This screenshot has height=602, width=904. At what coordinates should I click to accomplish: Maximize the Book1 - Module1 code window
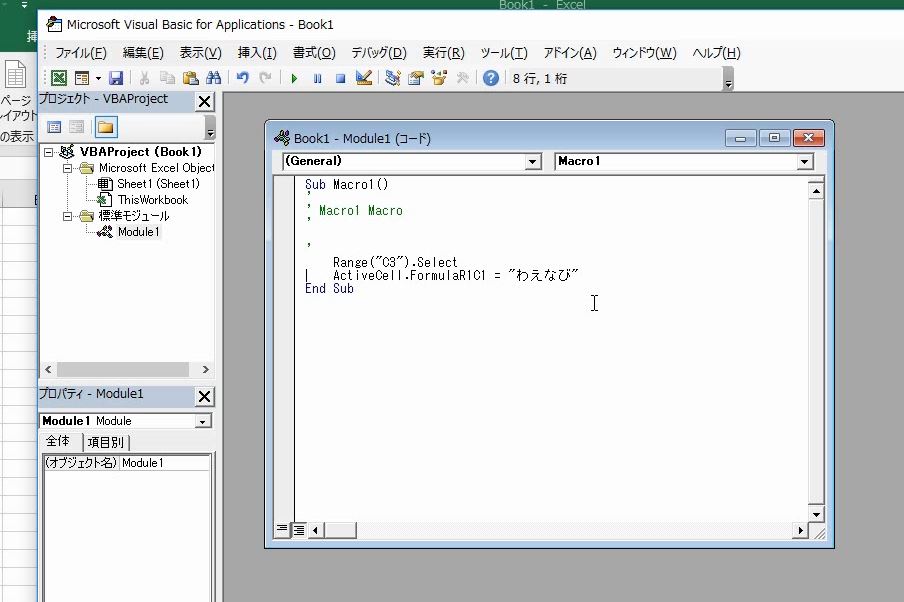pos(774,138)
